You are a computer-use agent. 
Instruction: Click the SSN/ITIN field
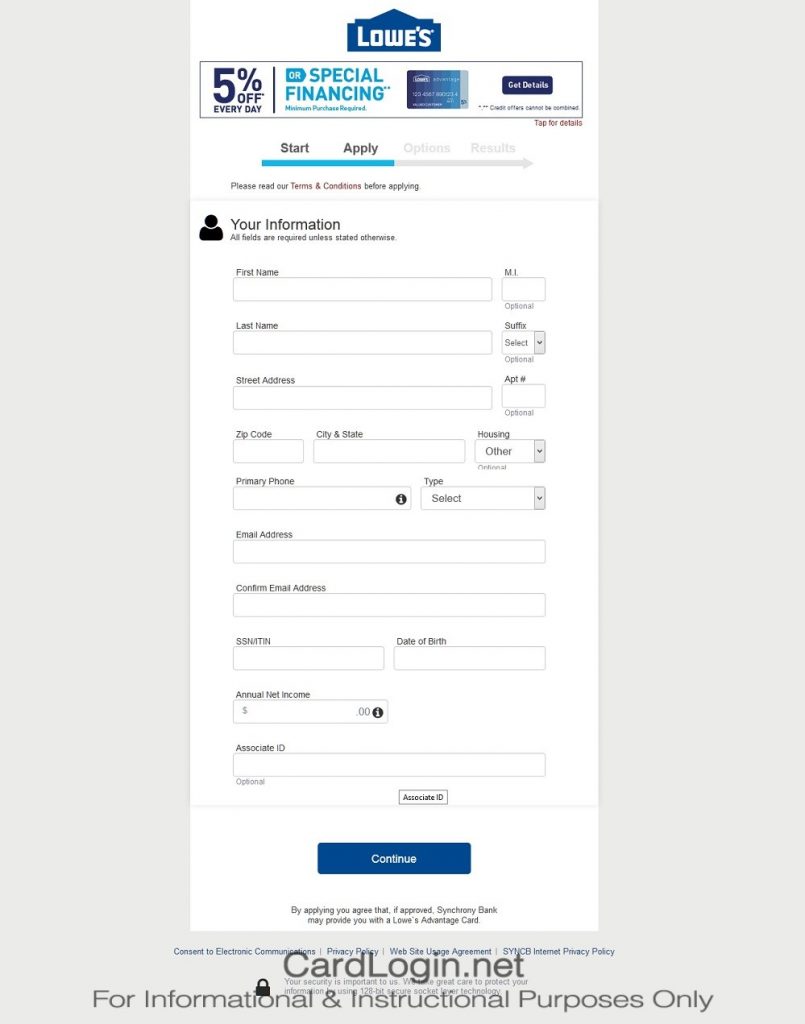point(308,658)
